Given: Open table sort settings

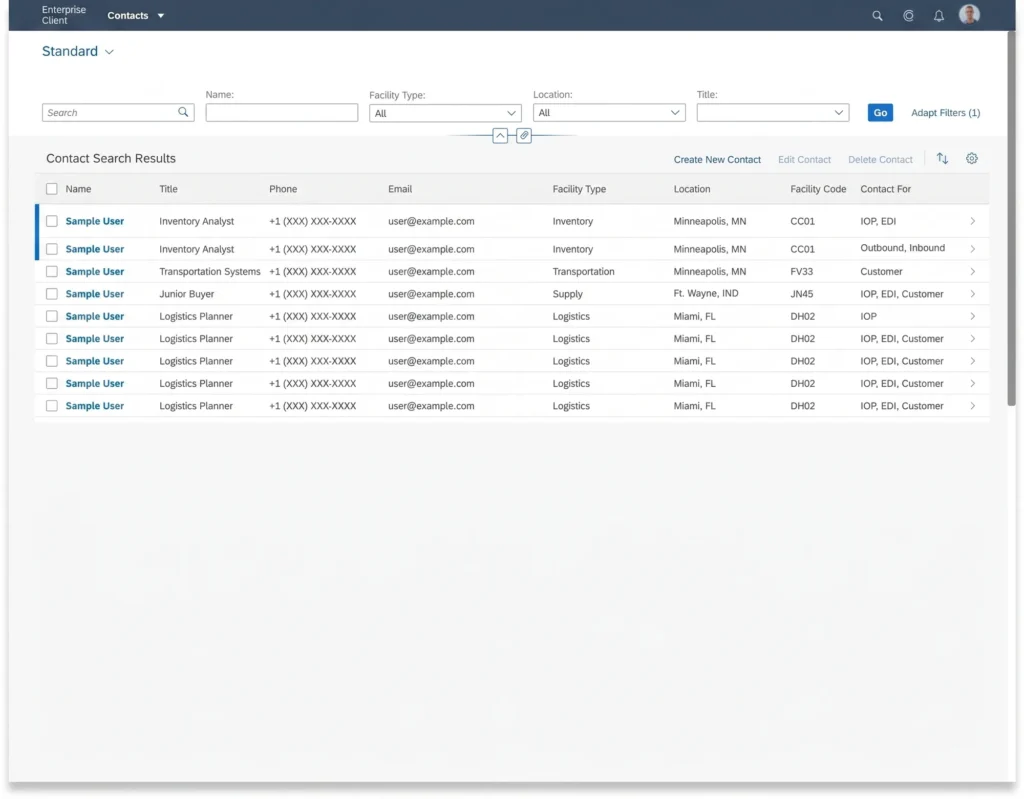Looking at the screenshot, I should coord(942,159).
